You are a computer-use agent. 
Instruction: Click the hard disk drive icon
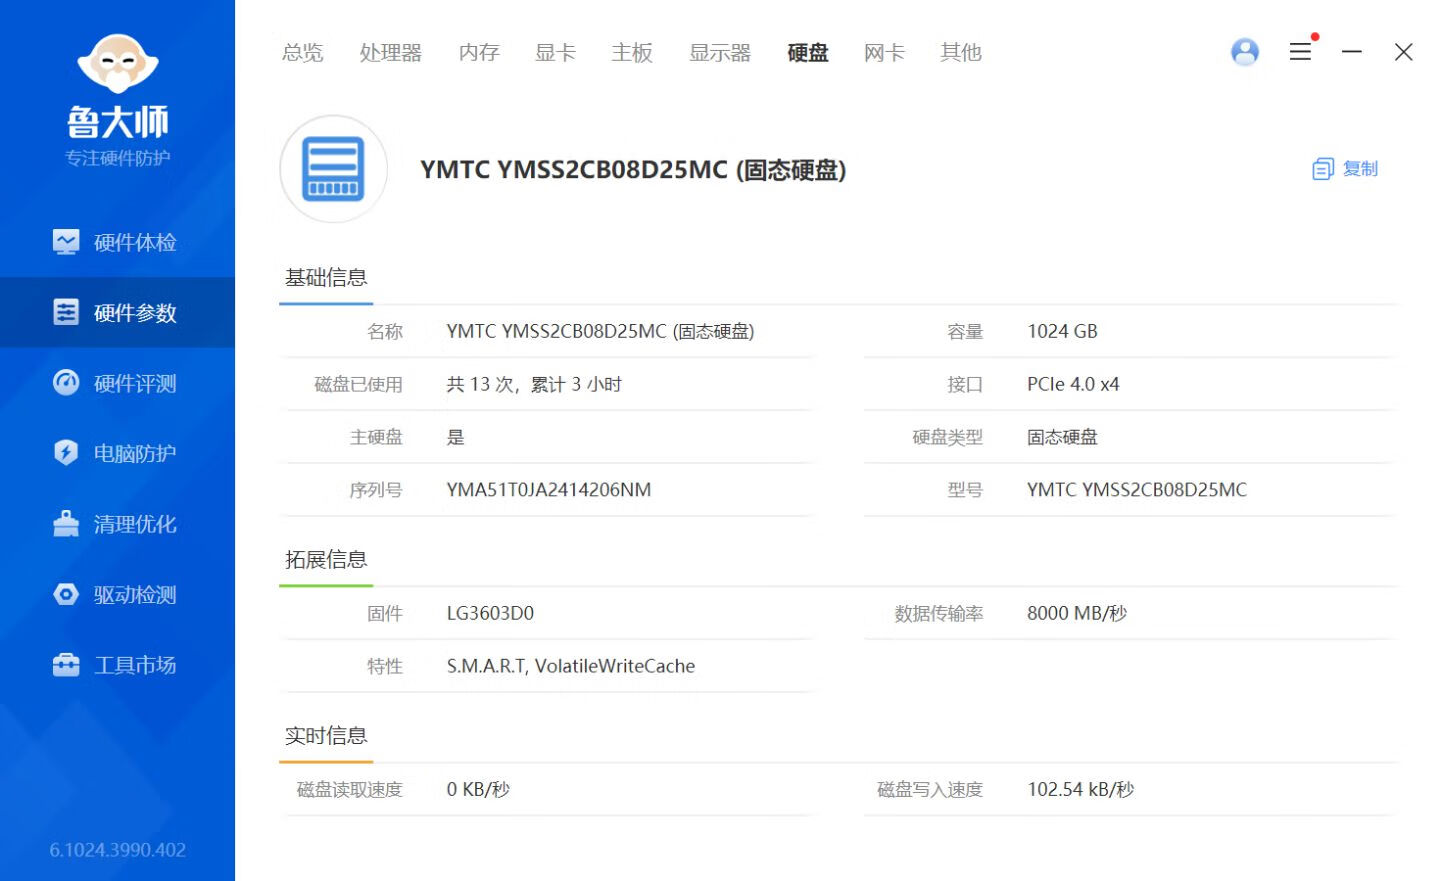pyautogui.click(x=333, y=169)
